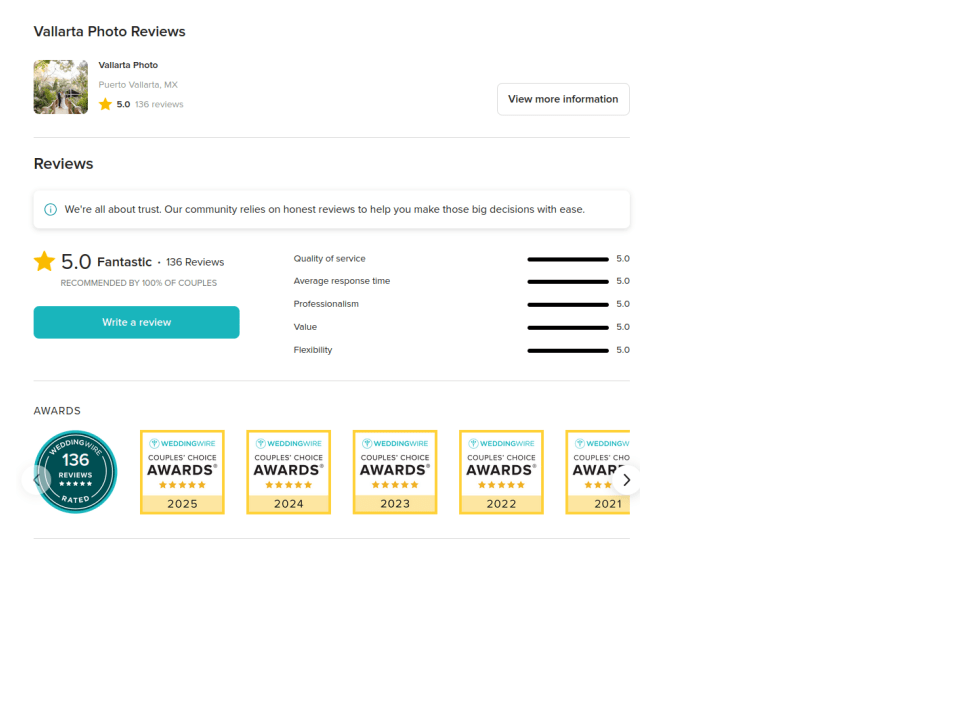Click the Vallarta Photo vendor name
Screen dimensions: 960x720
click(128, 64)
